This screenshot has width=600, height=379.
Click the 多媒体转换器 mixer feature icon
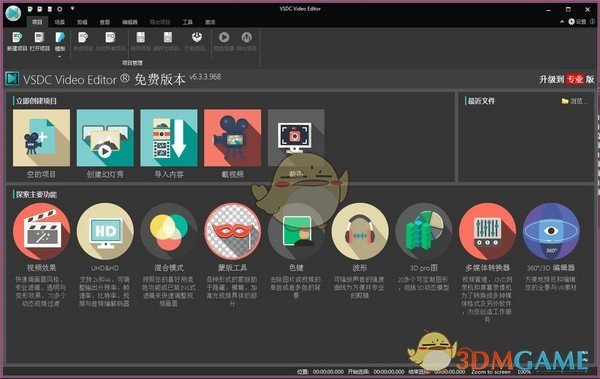click(487, 231)
